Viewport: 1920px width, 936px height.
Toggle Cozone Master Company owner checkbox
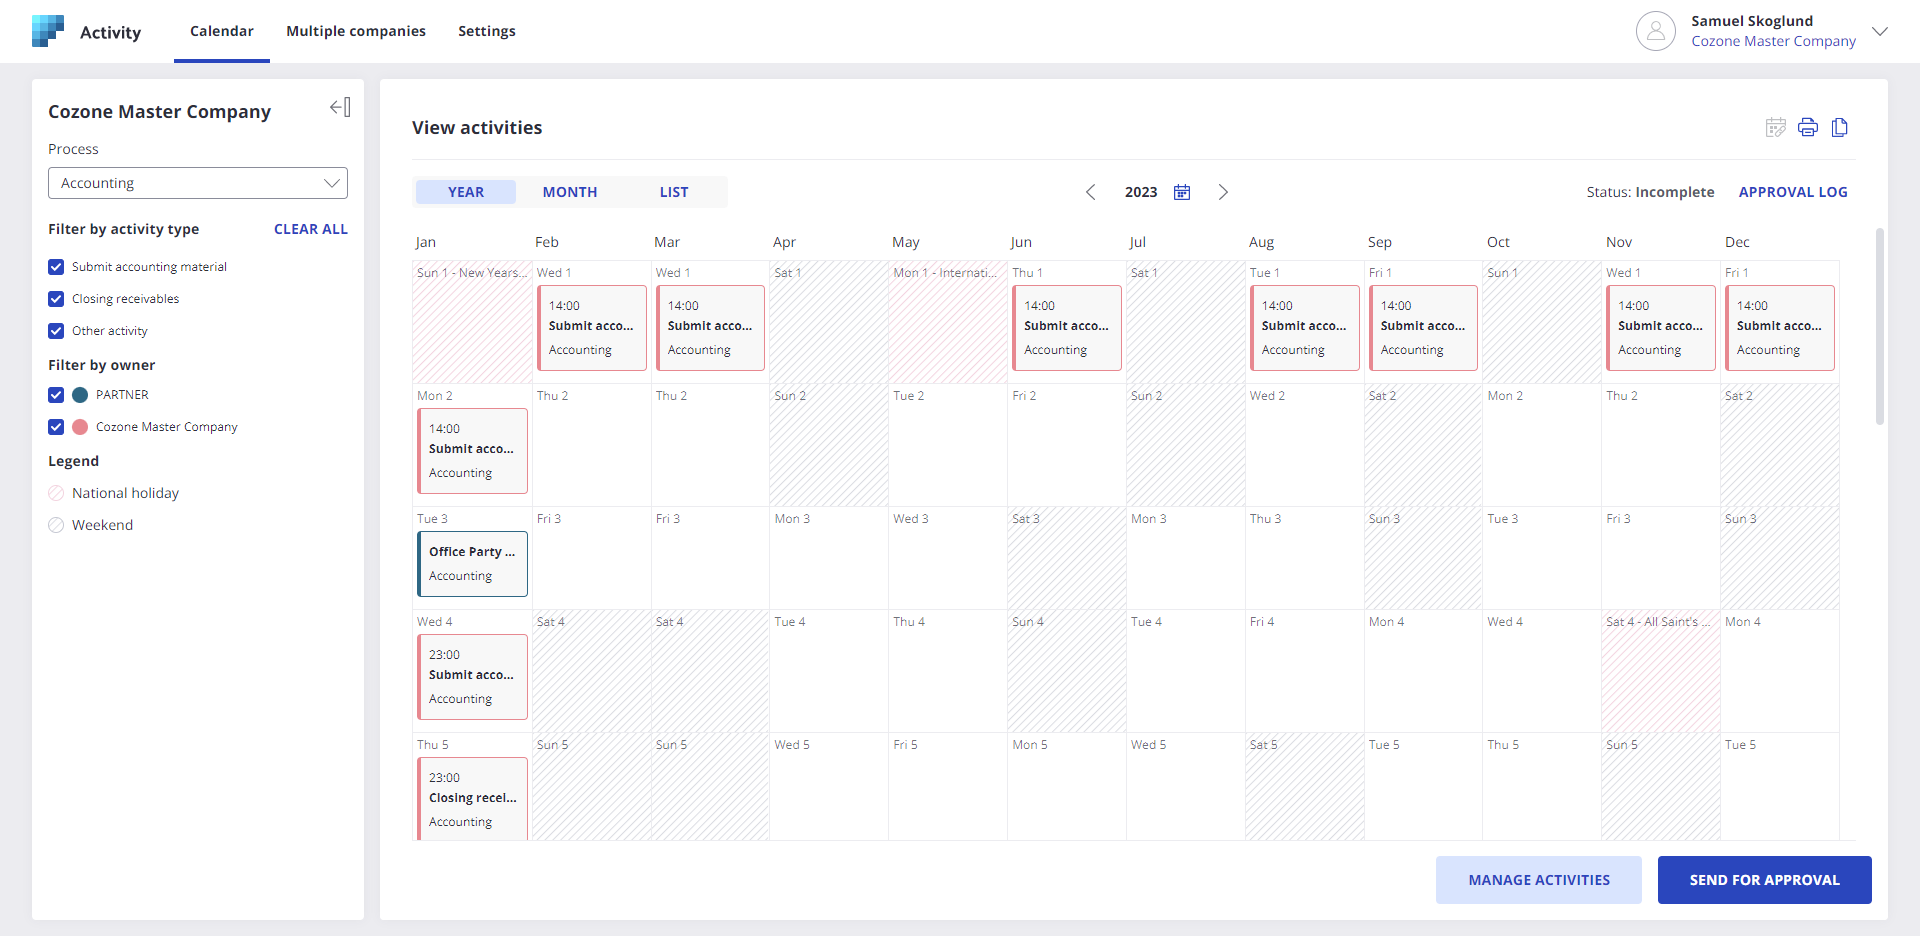tap(56, 427)
